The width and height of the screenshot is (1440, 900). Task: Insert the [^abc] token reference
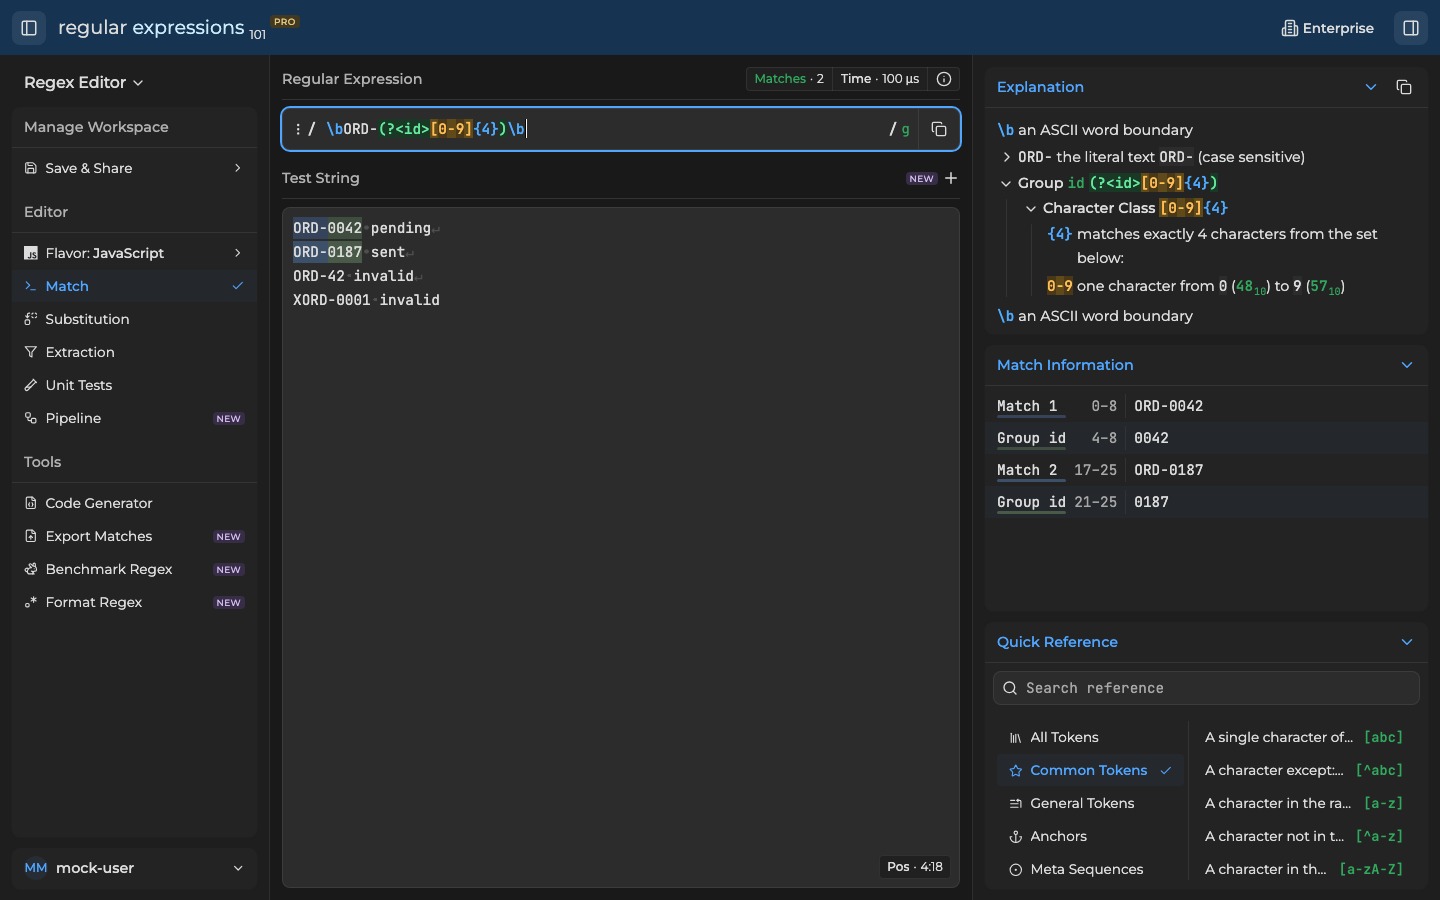pyautogui.click(x=1305, y=771)
